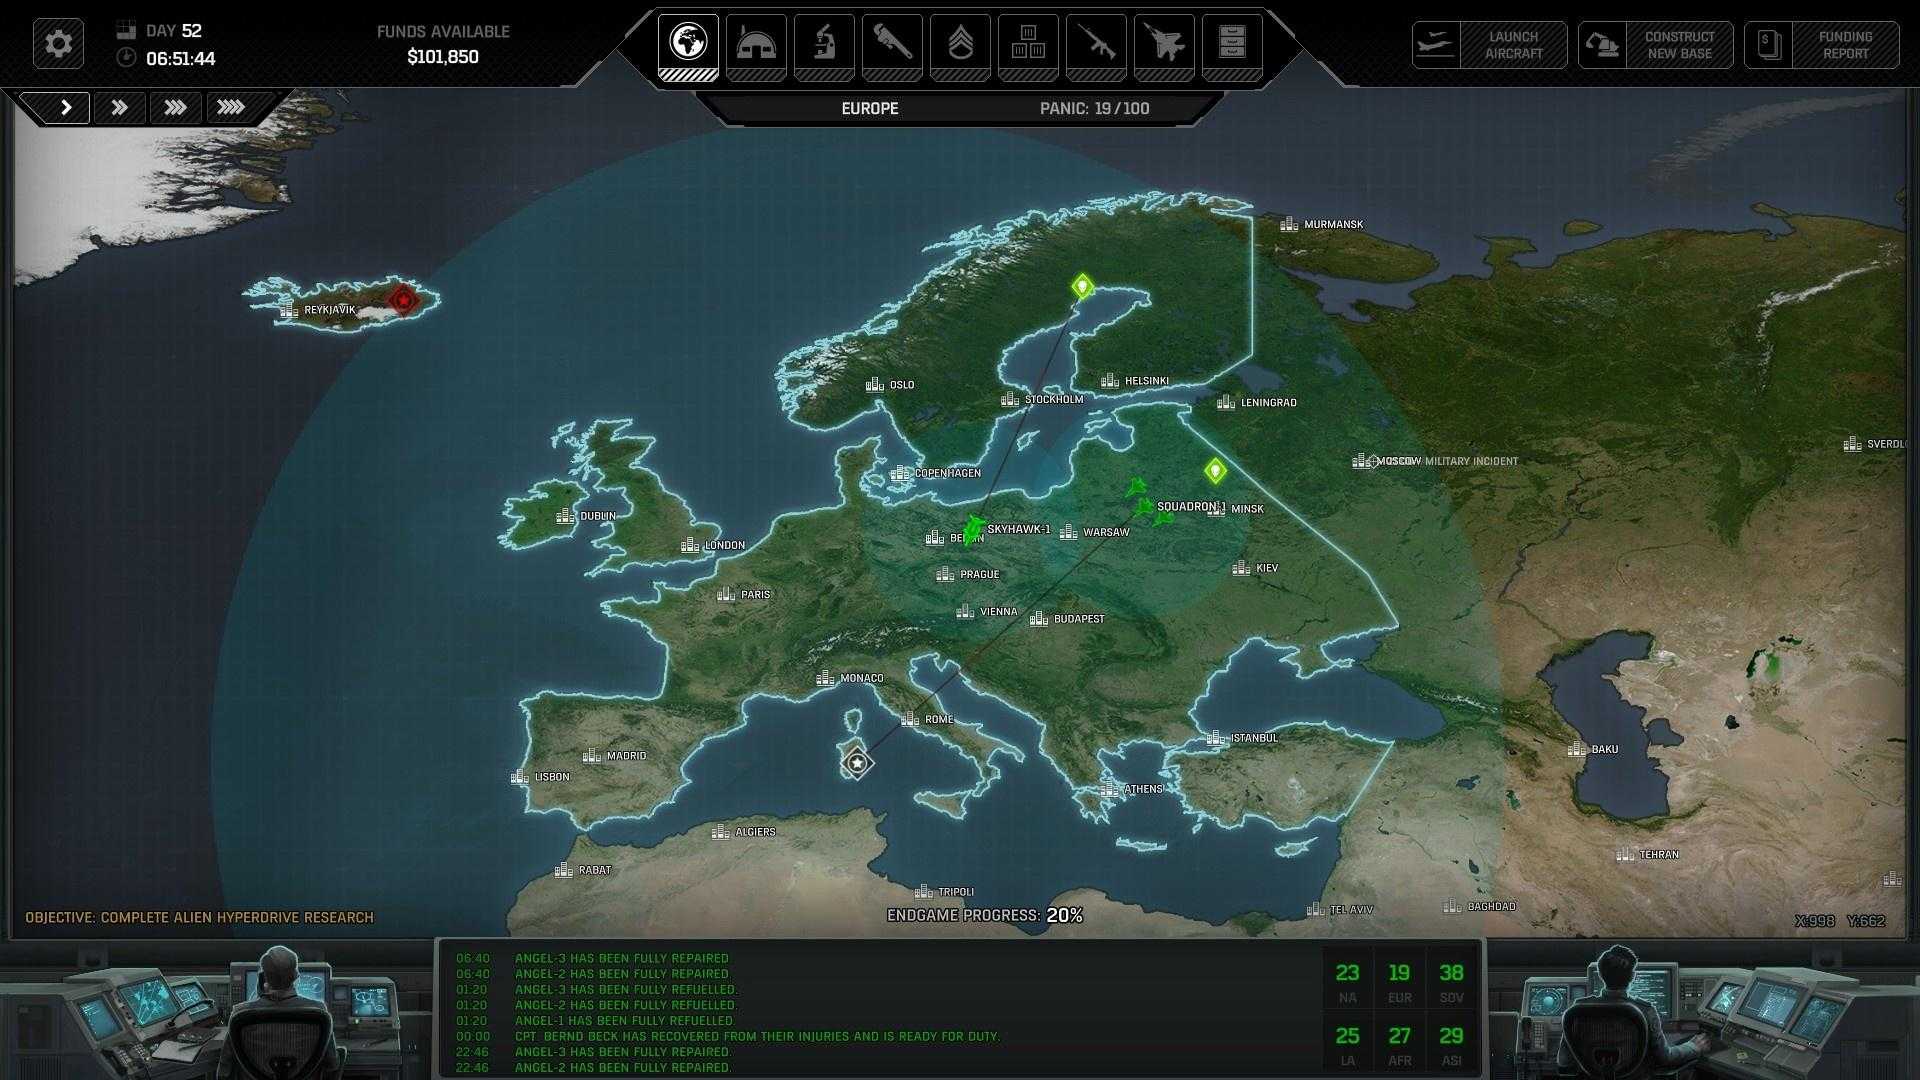The height and width of the screenshot is (1080, 1920).
Task: Click the Launch Aircraft button
Action: [1489, 45]
